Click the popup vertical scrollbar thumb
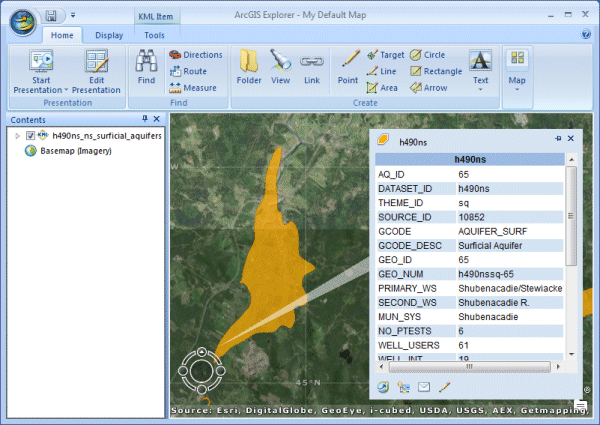600x425 pixels. click(571, 216)
